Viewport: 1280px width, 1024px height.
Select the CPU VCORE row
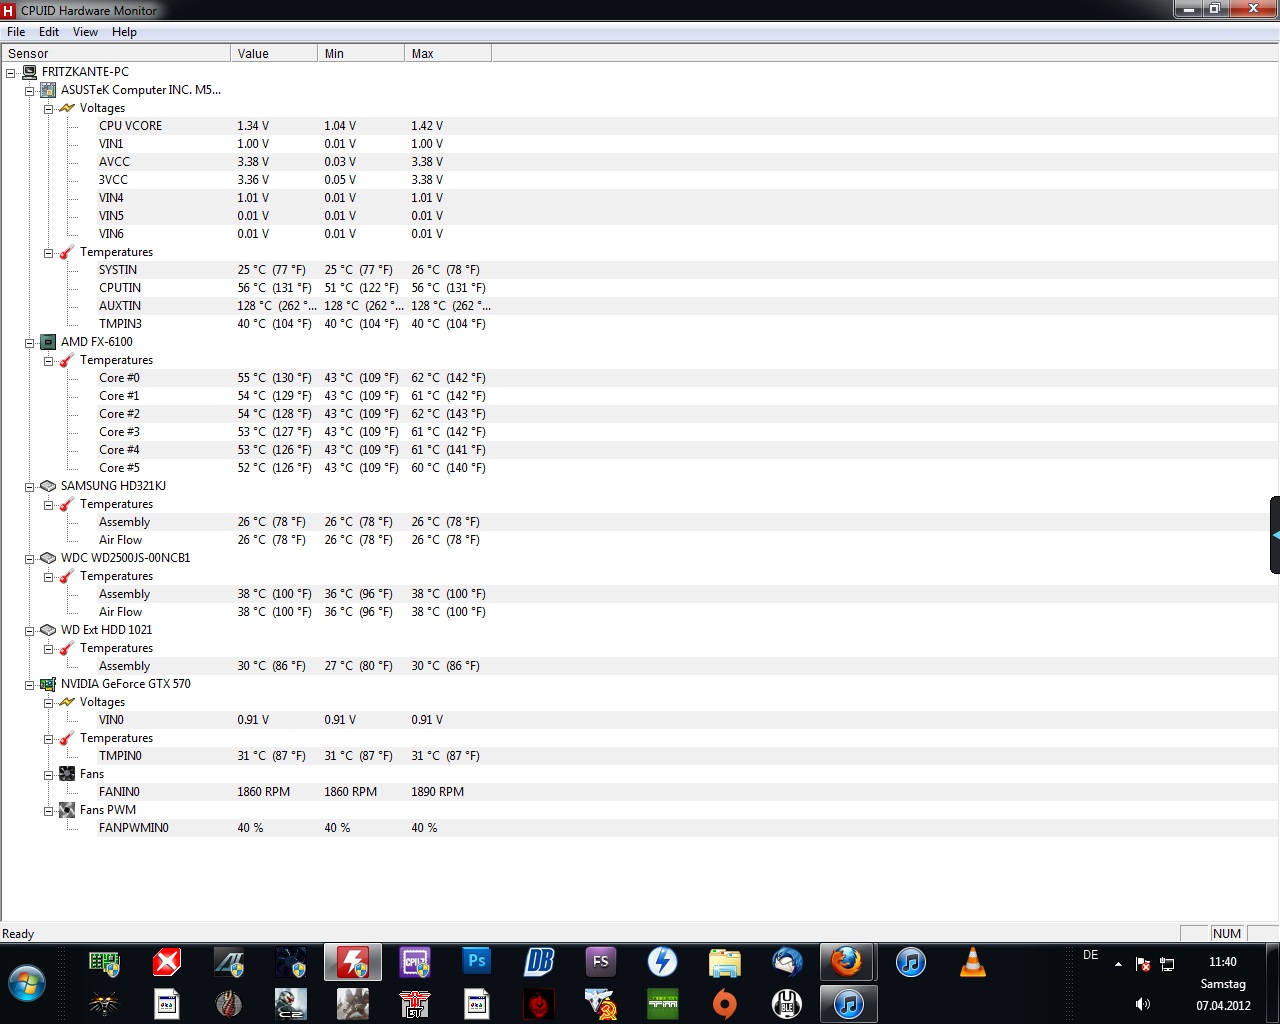click(640, 126)
